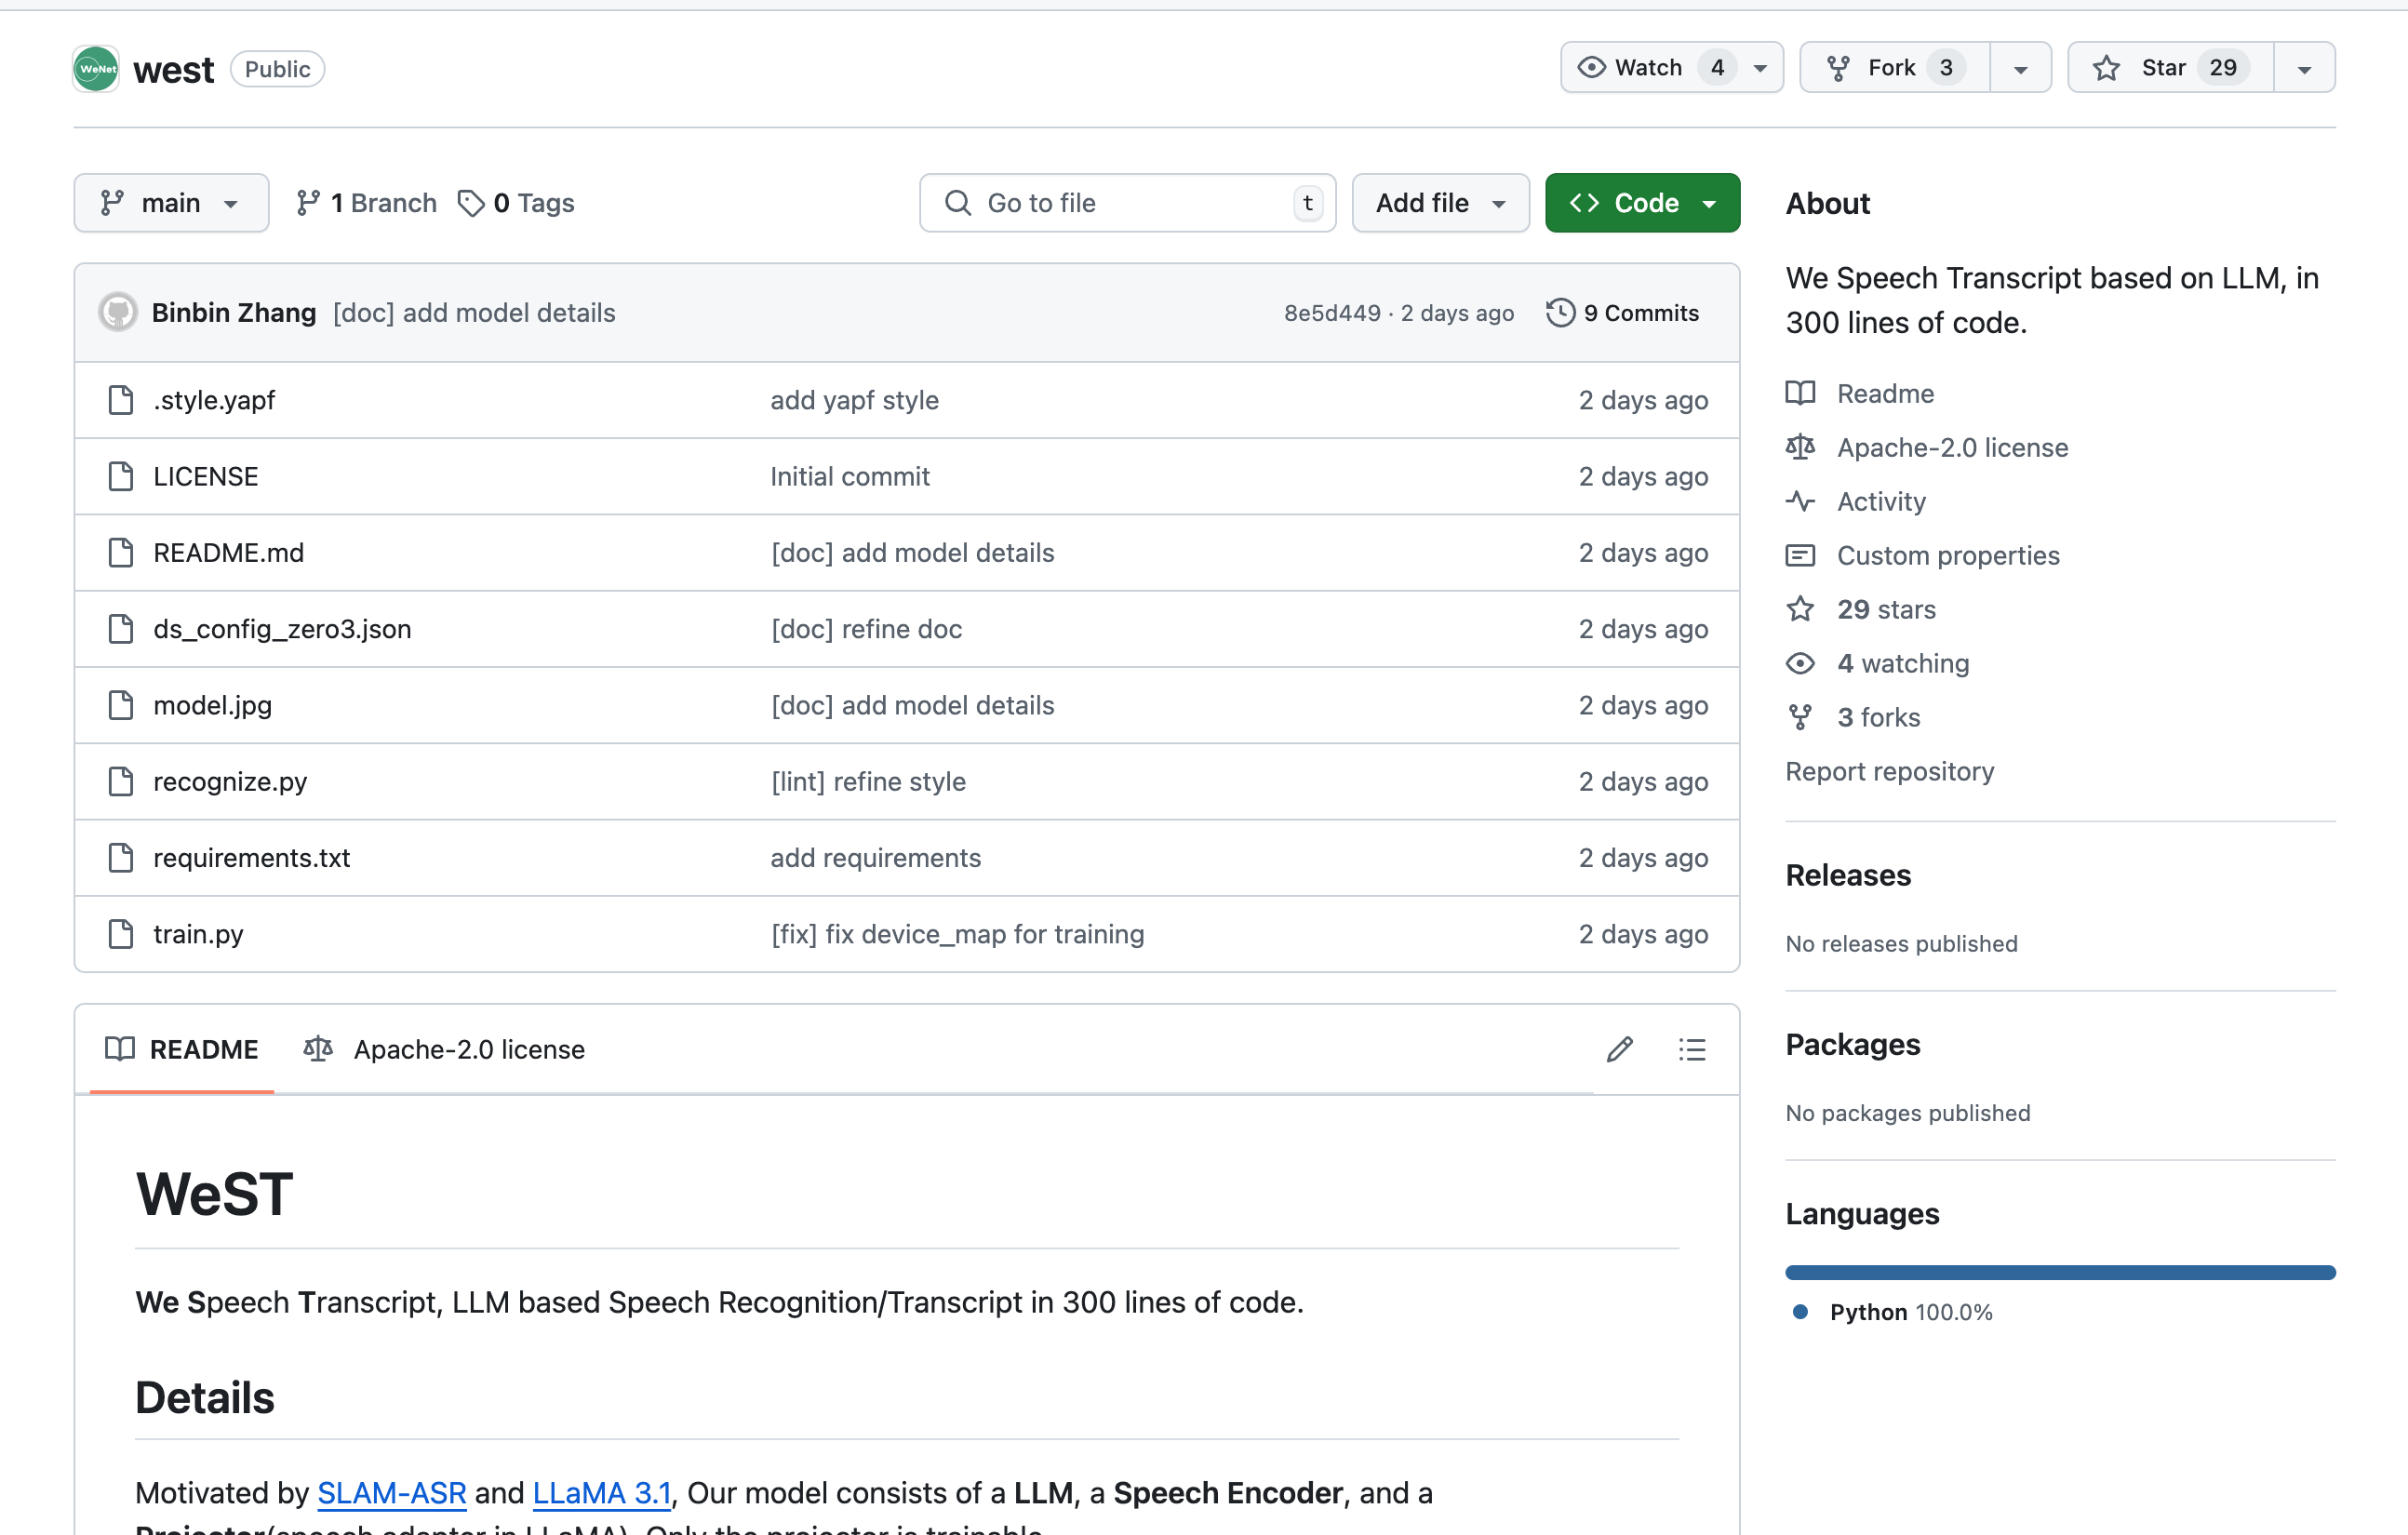Click the file icon next to requirements.txt
The height and width of the screenshot is (1535, 2408).
[x=121, y=857]
